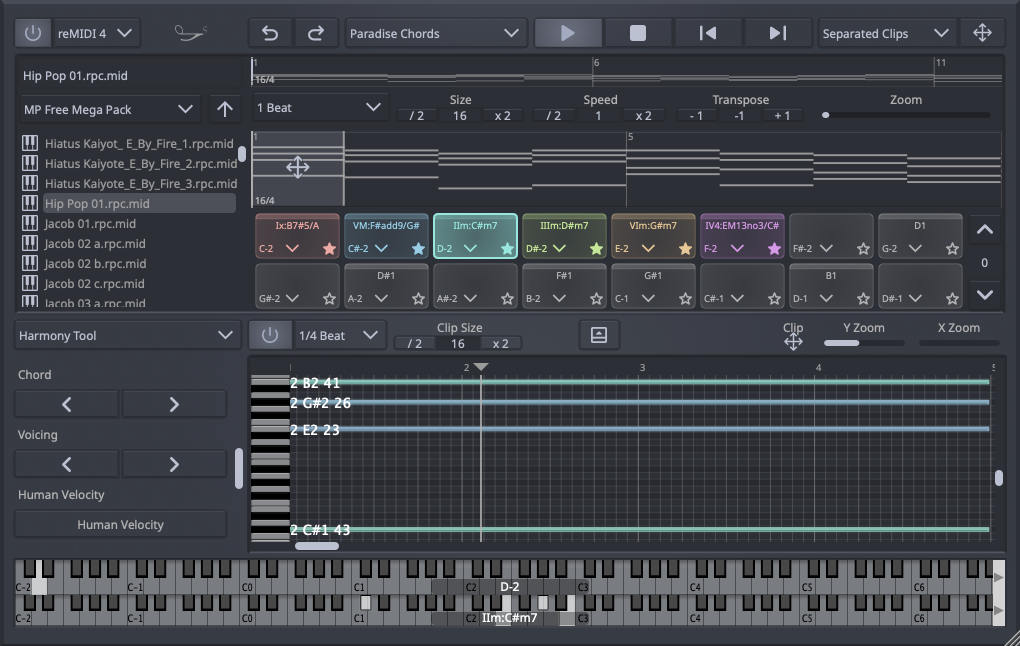Click the Human Velocity button

point(120,524)
